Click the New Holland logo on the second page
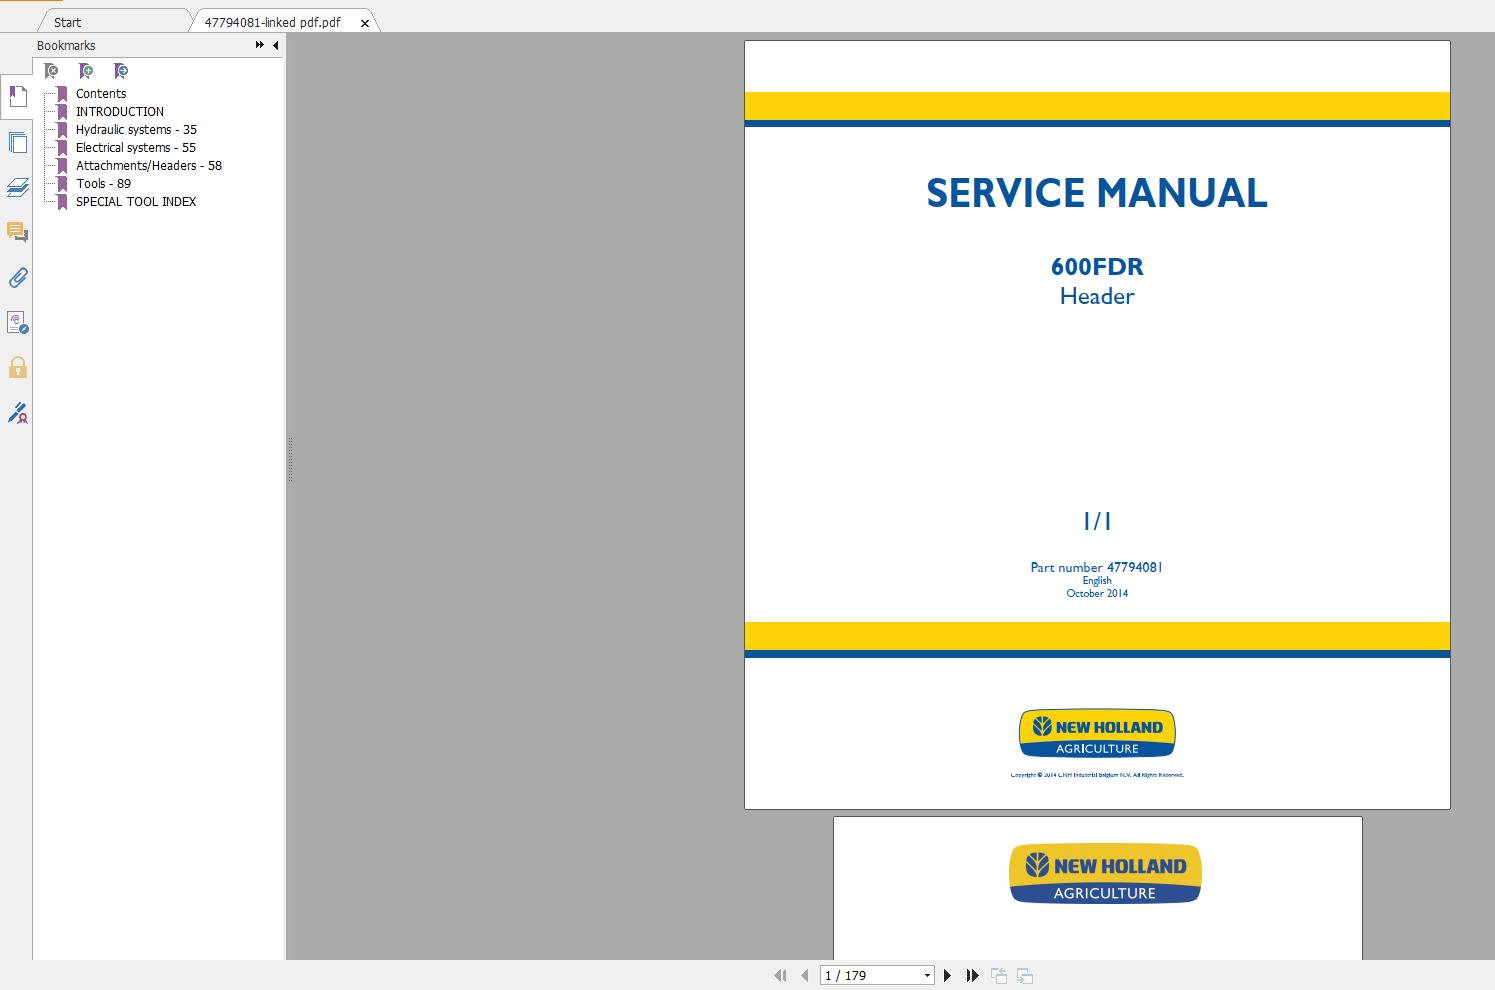 tap(1105, 874)
